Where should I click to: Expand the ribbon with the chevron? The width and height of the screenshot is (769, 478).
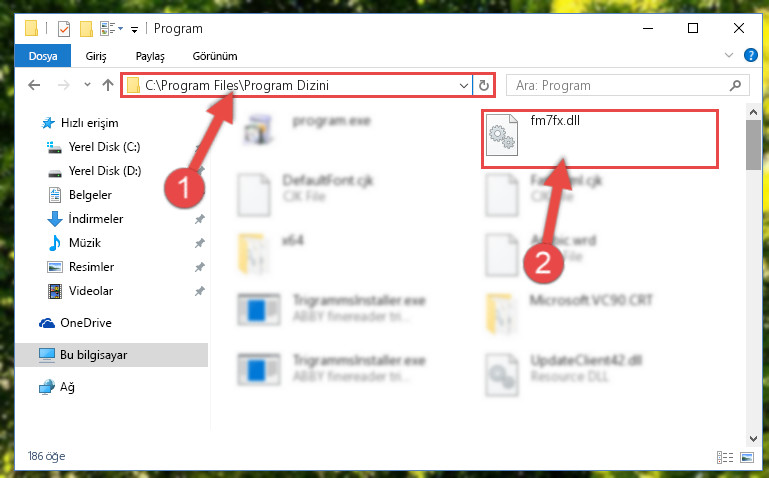coord(729,55)
